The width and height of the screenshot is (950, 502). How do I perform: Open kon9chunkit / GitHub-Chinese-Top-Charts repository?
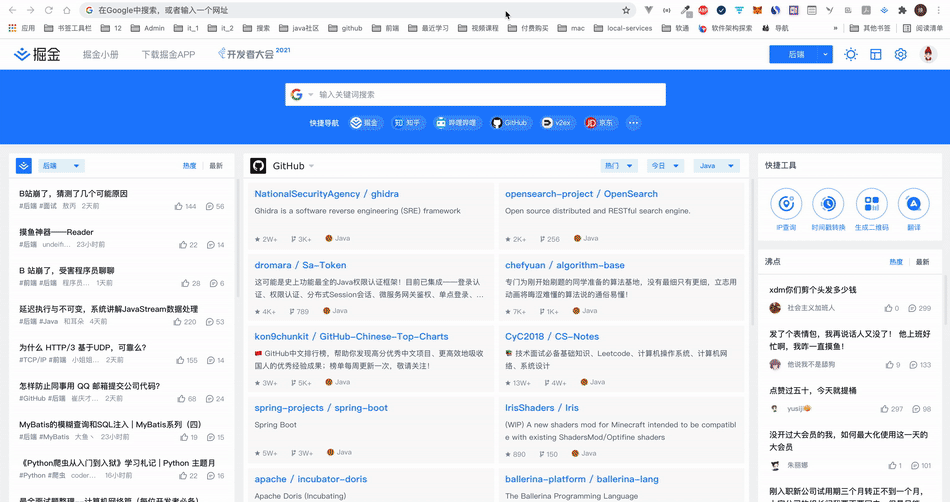pos(351,337)
